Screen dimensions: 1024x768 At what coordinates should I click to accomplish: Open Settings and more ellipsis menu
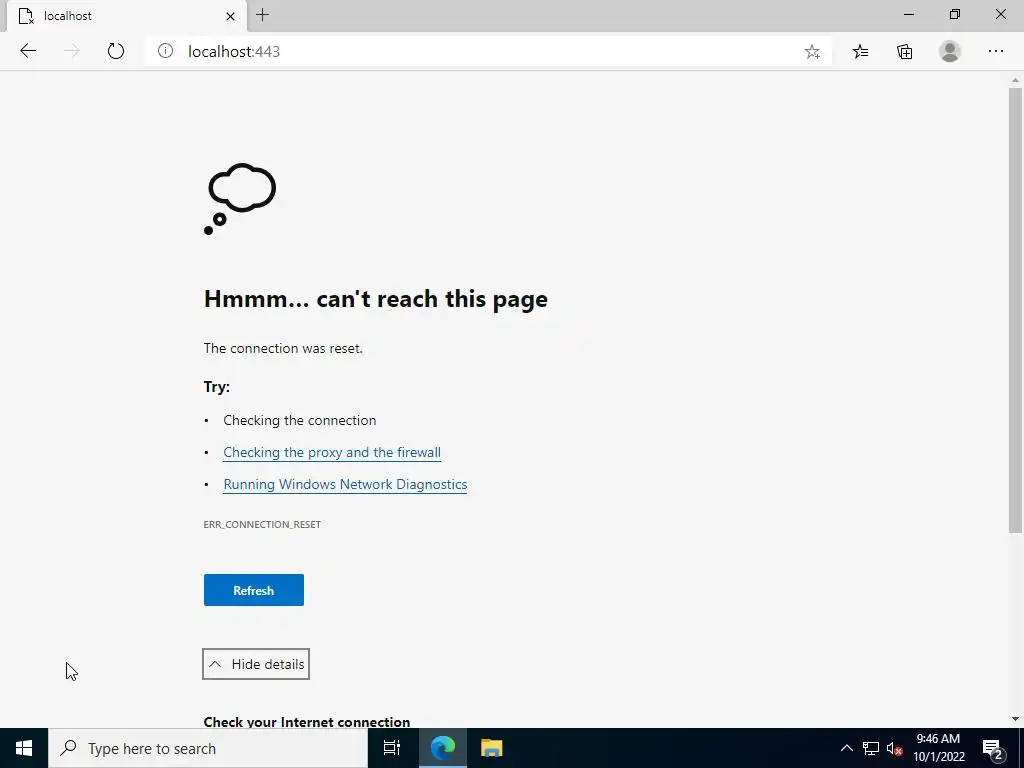click(995, 51)
